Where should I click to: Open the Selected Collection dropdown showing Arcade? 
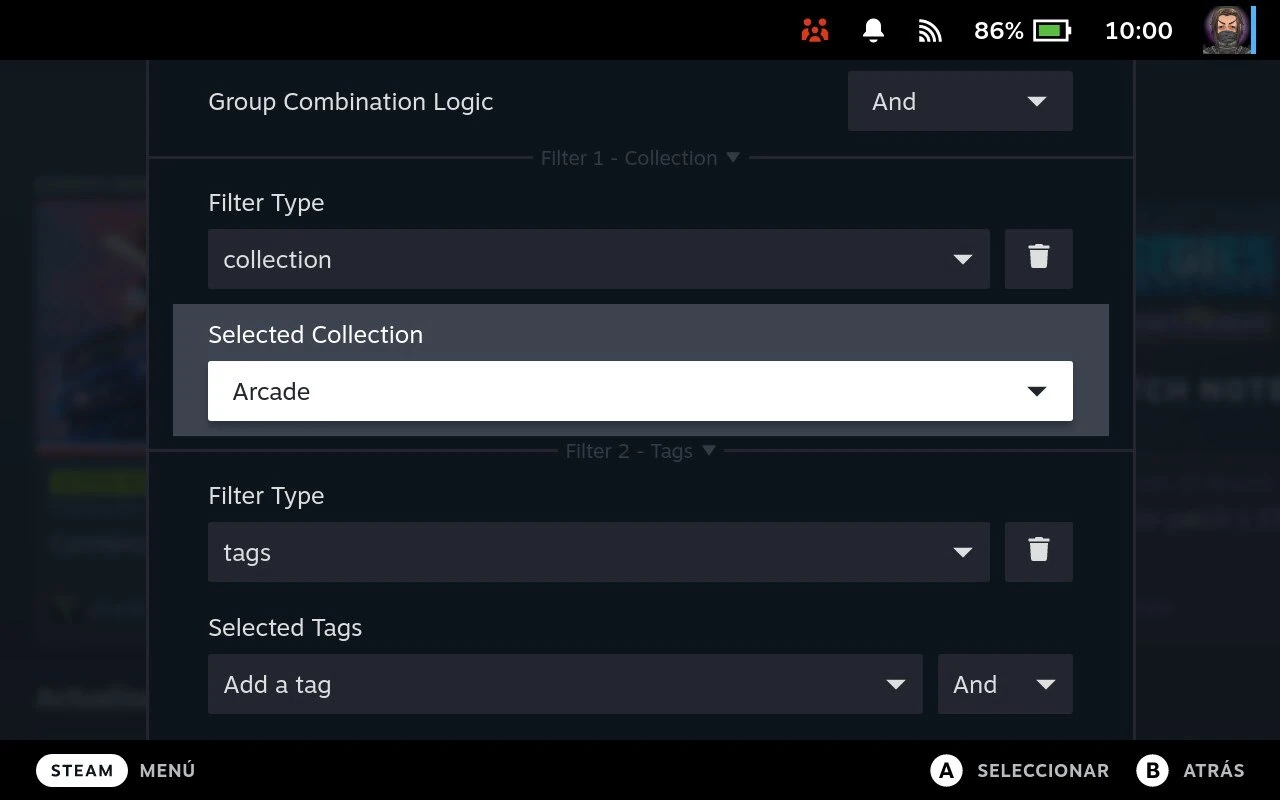(639, 391)
